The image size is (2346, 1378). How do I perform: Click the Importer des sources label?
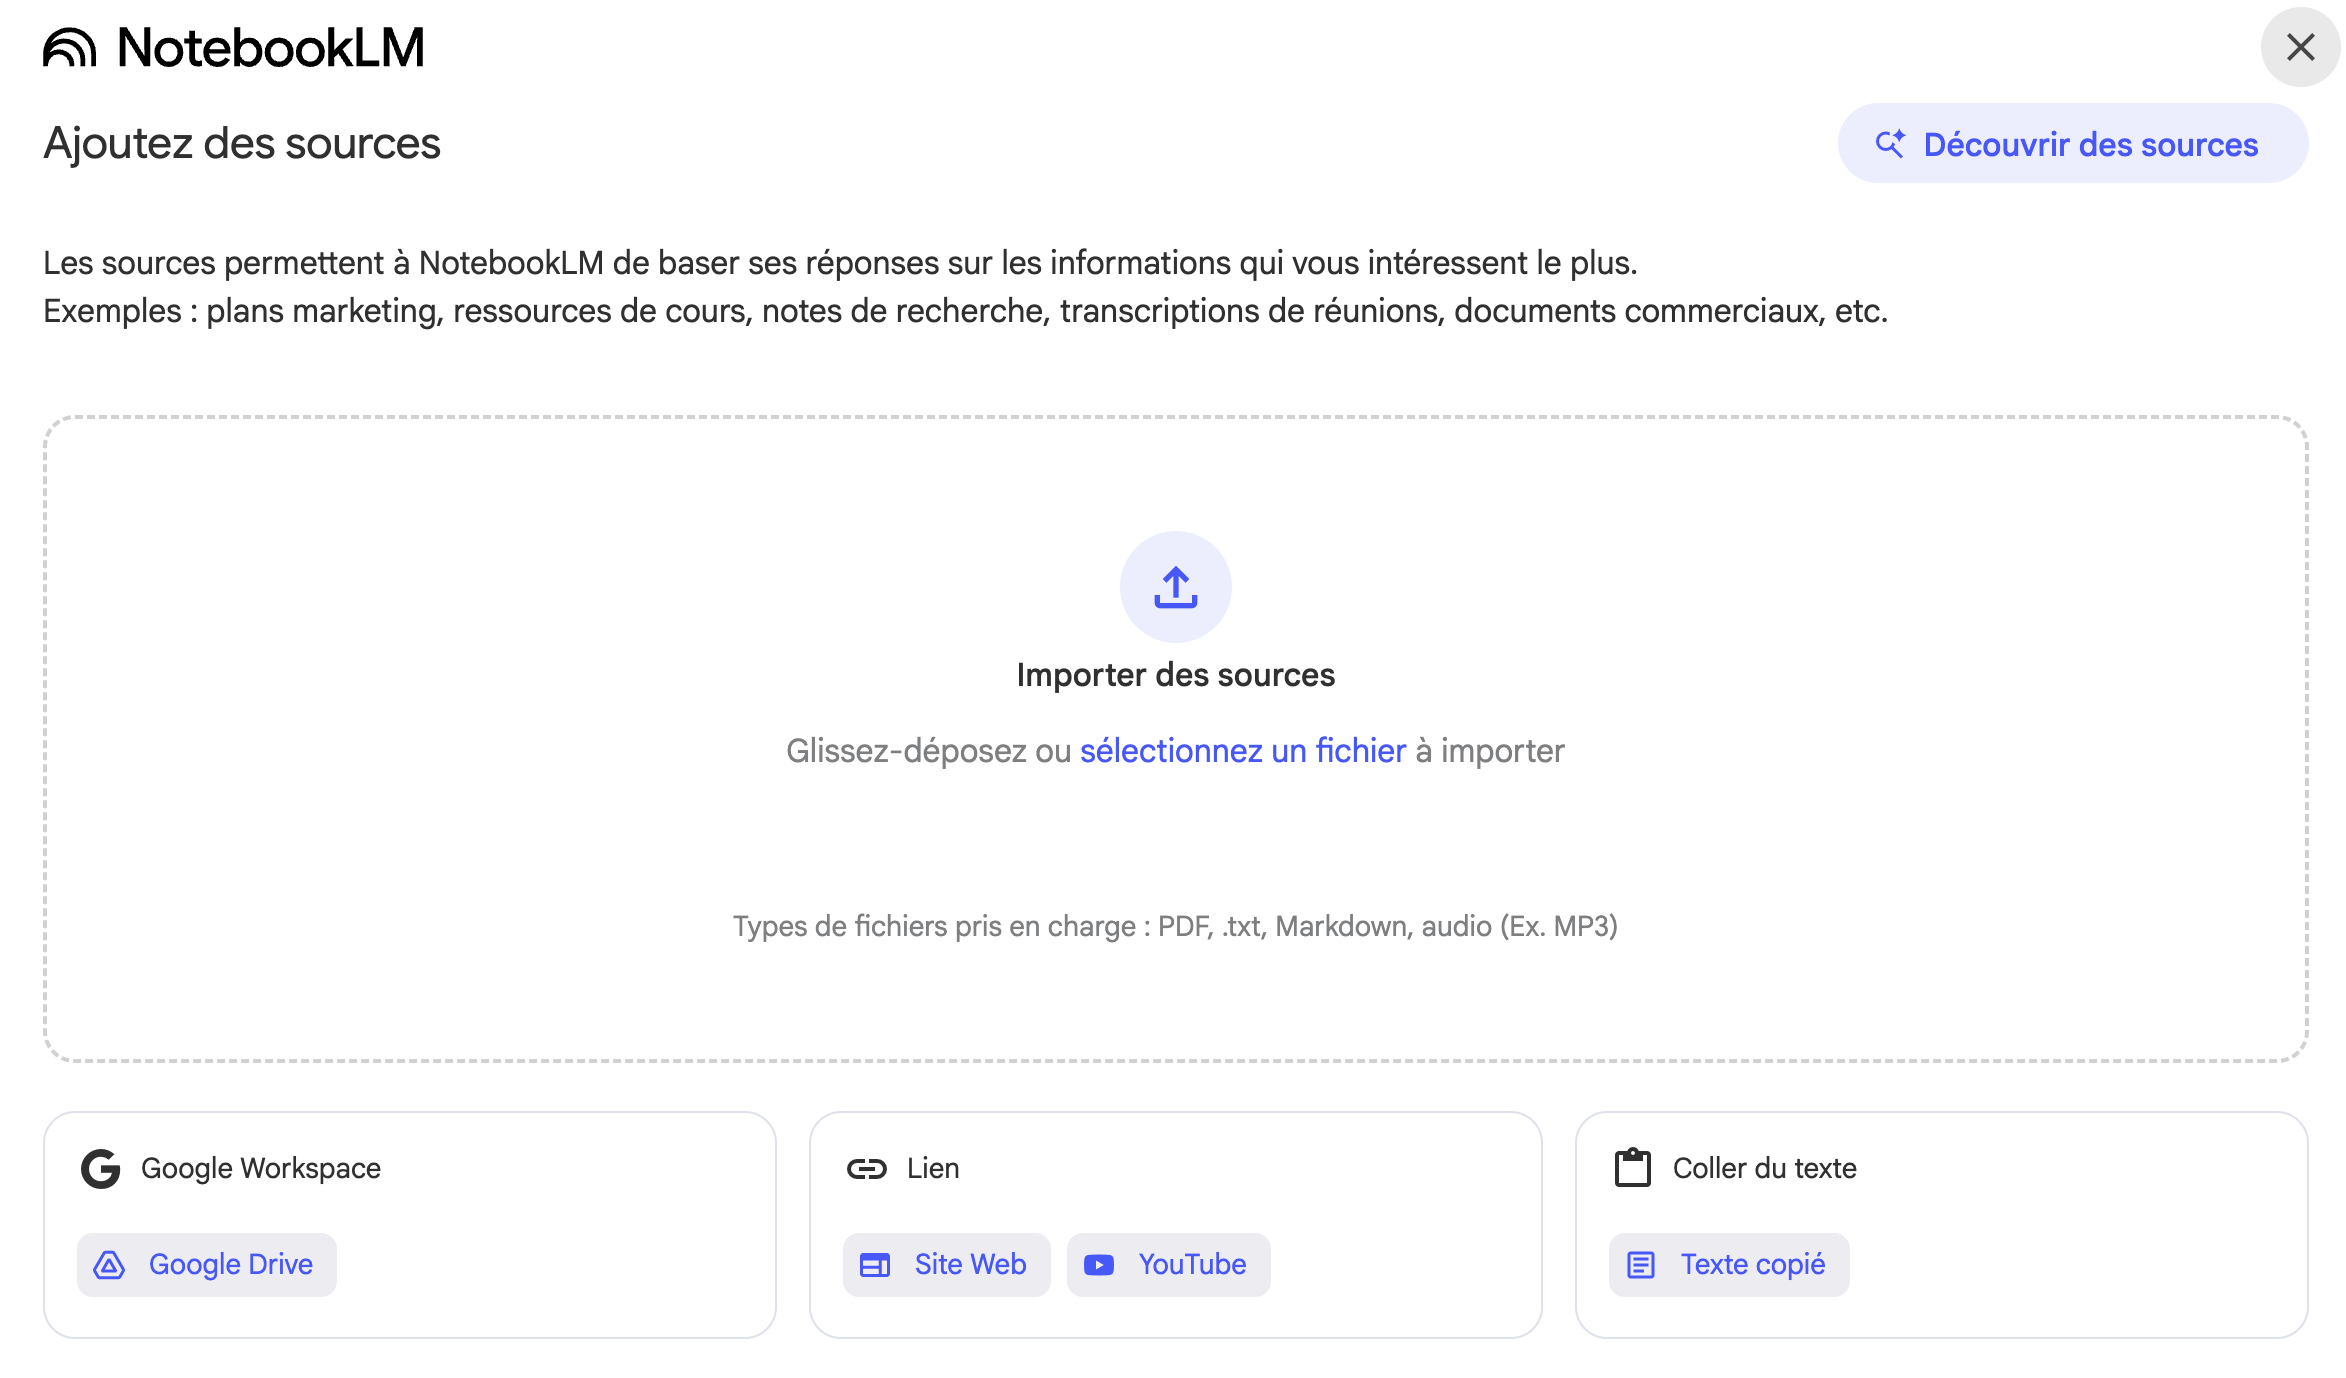[1175, 674]
